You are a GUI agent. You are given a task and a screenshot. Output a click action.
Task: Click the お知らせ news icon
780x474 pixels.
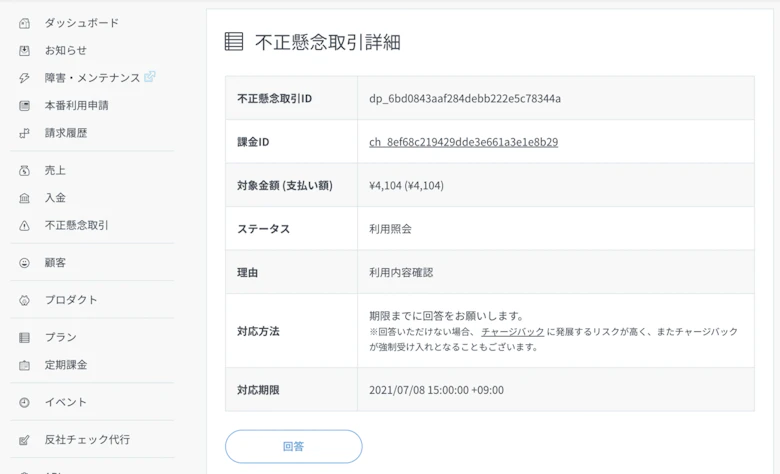[25, 50]
